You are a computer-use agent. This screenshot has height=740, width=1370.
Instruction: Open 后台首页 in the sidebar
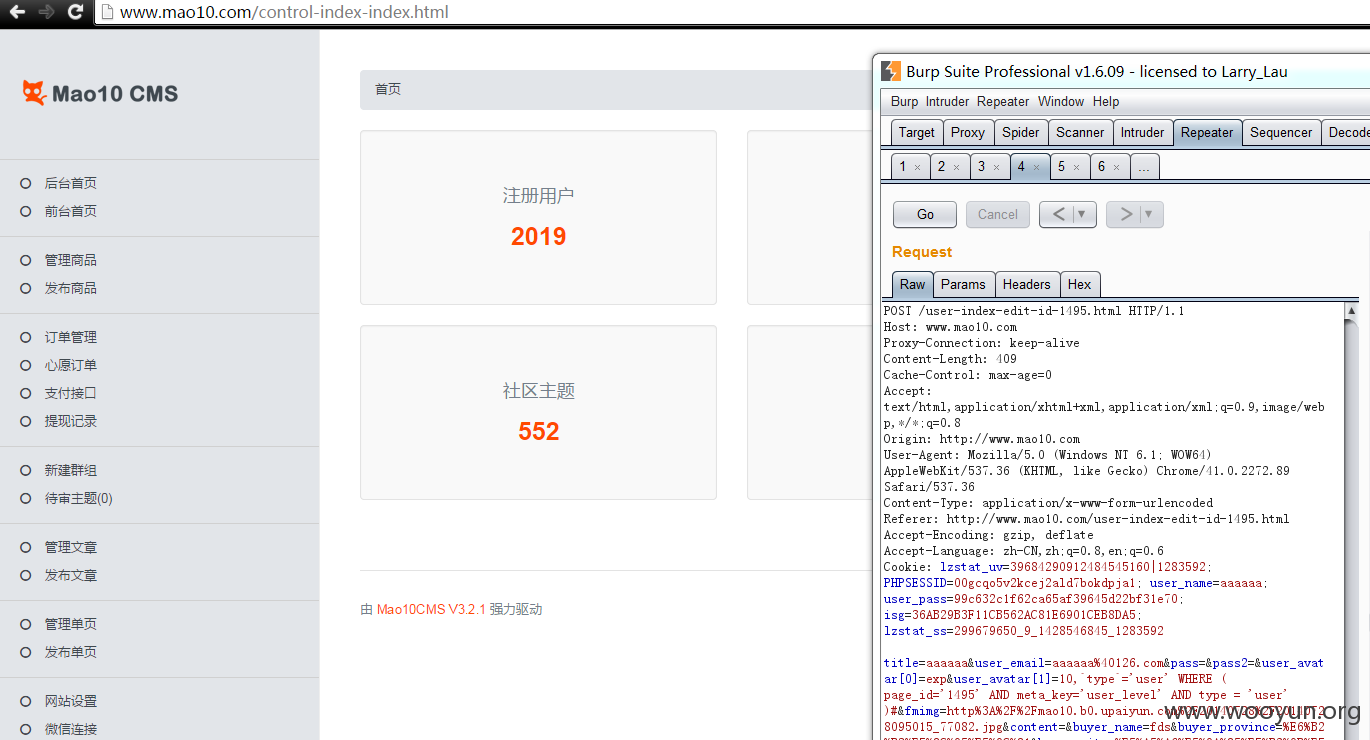pos(70,183)
